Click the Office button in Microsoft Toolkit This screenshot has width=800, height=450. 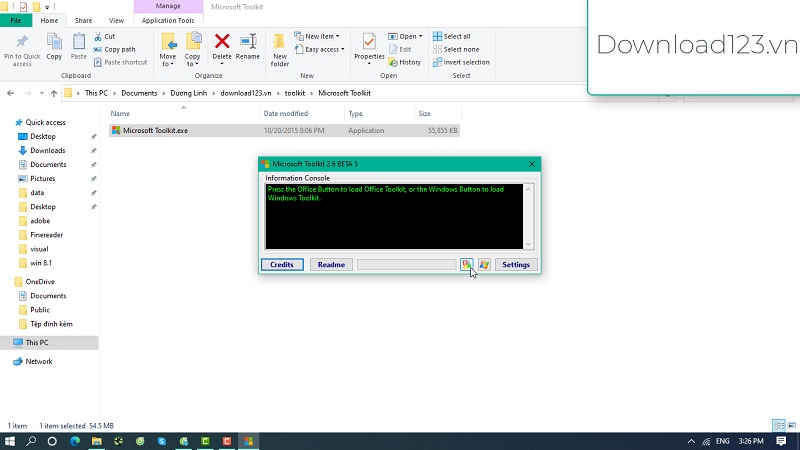467,265
